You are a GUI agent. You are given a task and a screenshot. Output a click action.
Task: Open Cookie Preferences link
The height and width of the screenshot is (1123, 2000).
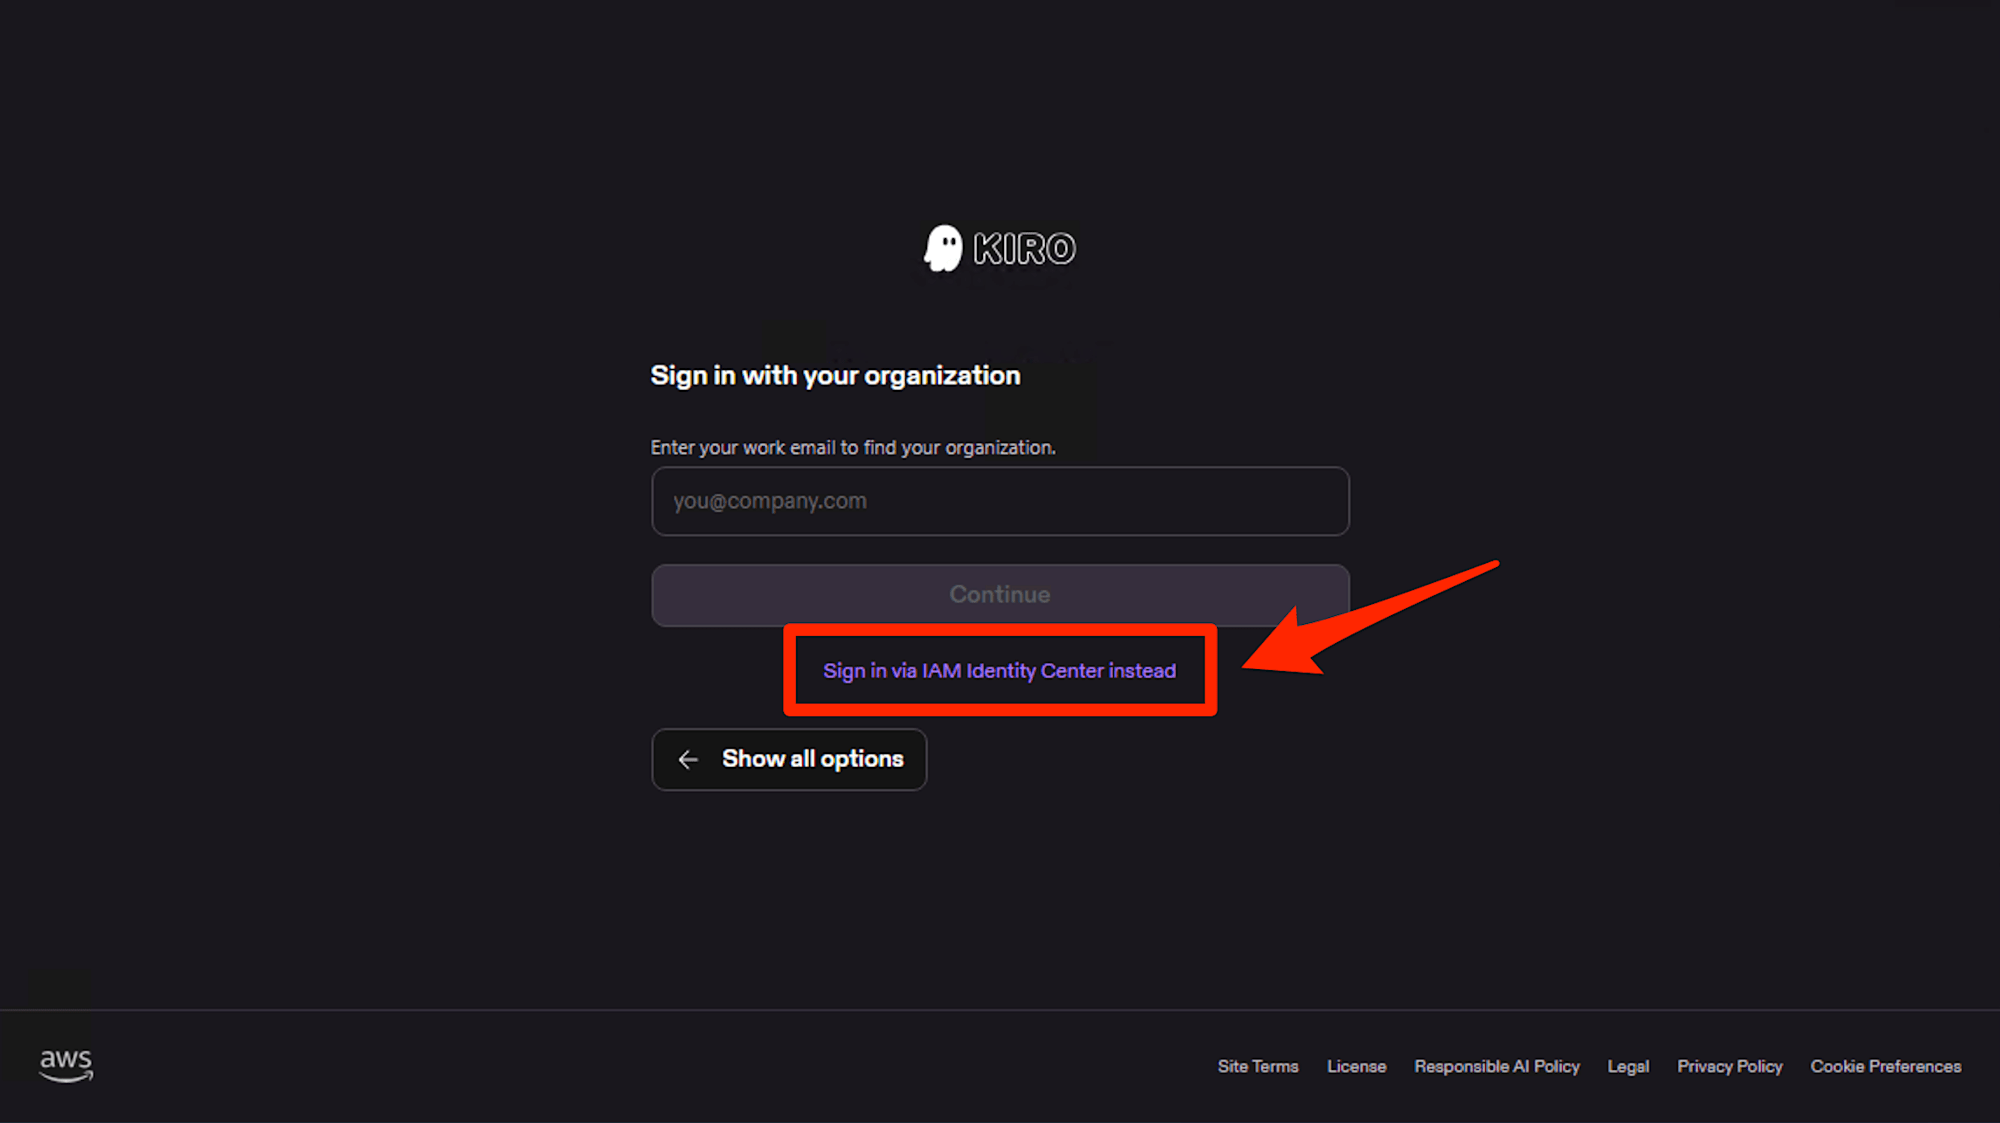click(x=1886, y=1066)
